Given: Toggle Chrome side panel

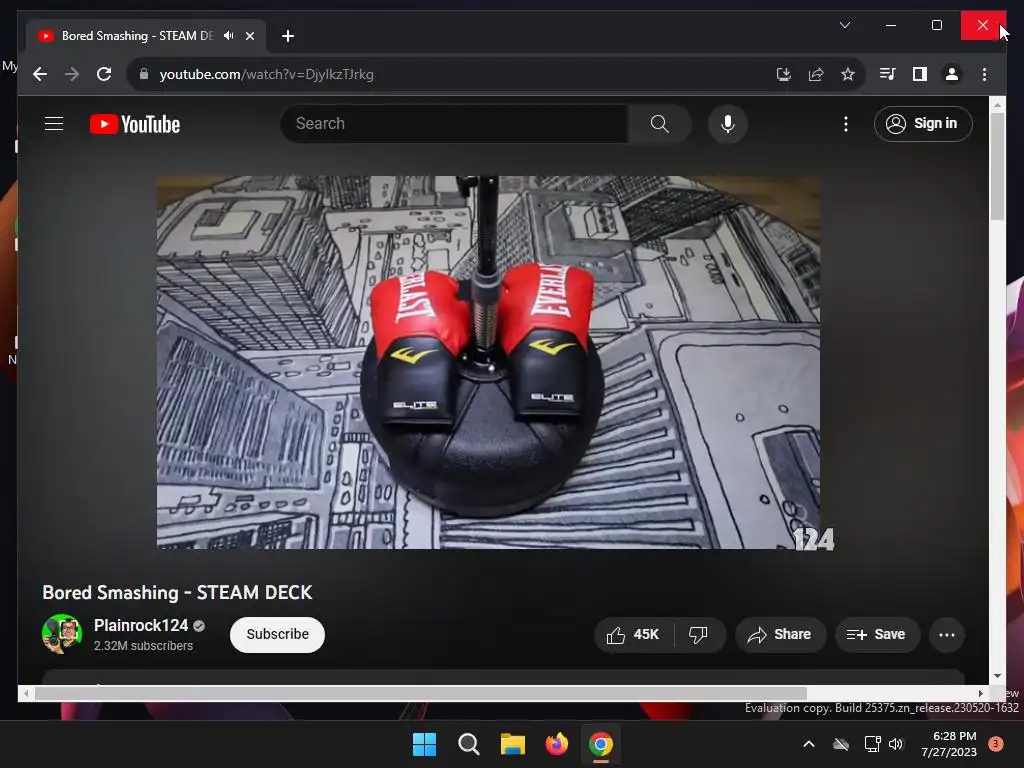Looking at the screenshot, I should [920, 74].
